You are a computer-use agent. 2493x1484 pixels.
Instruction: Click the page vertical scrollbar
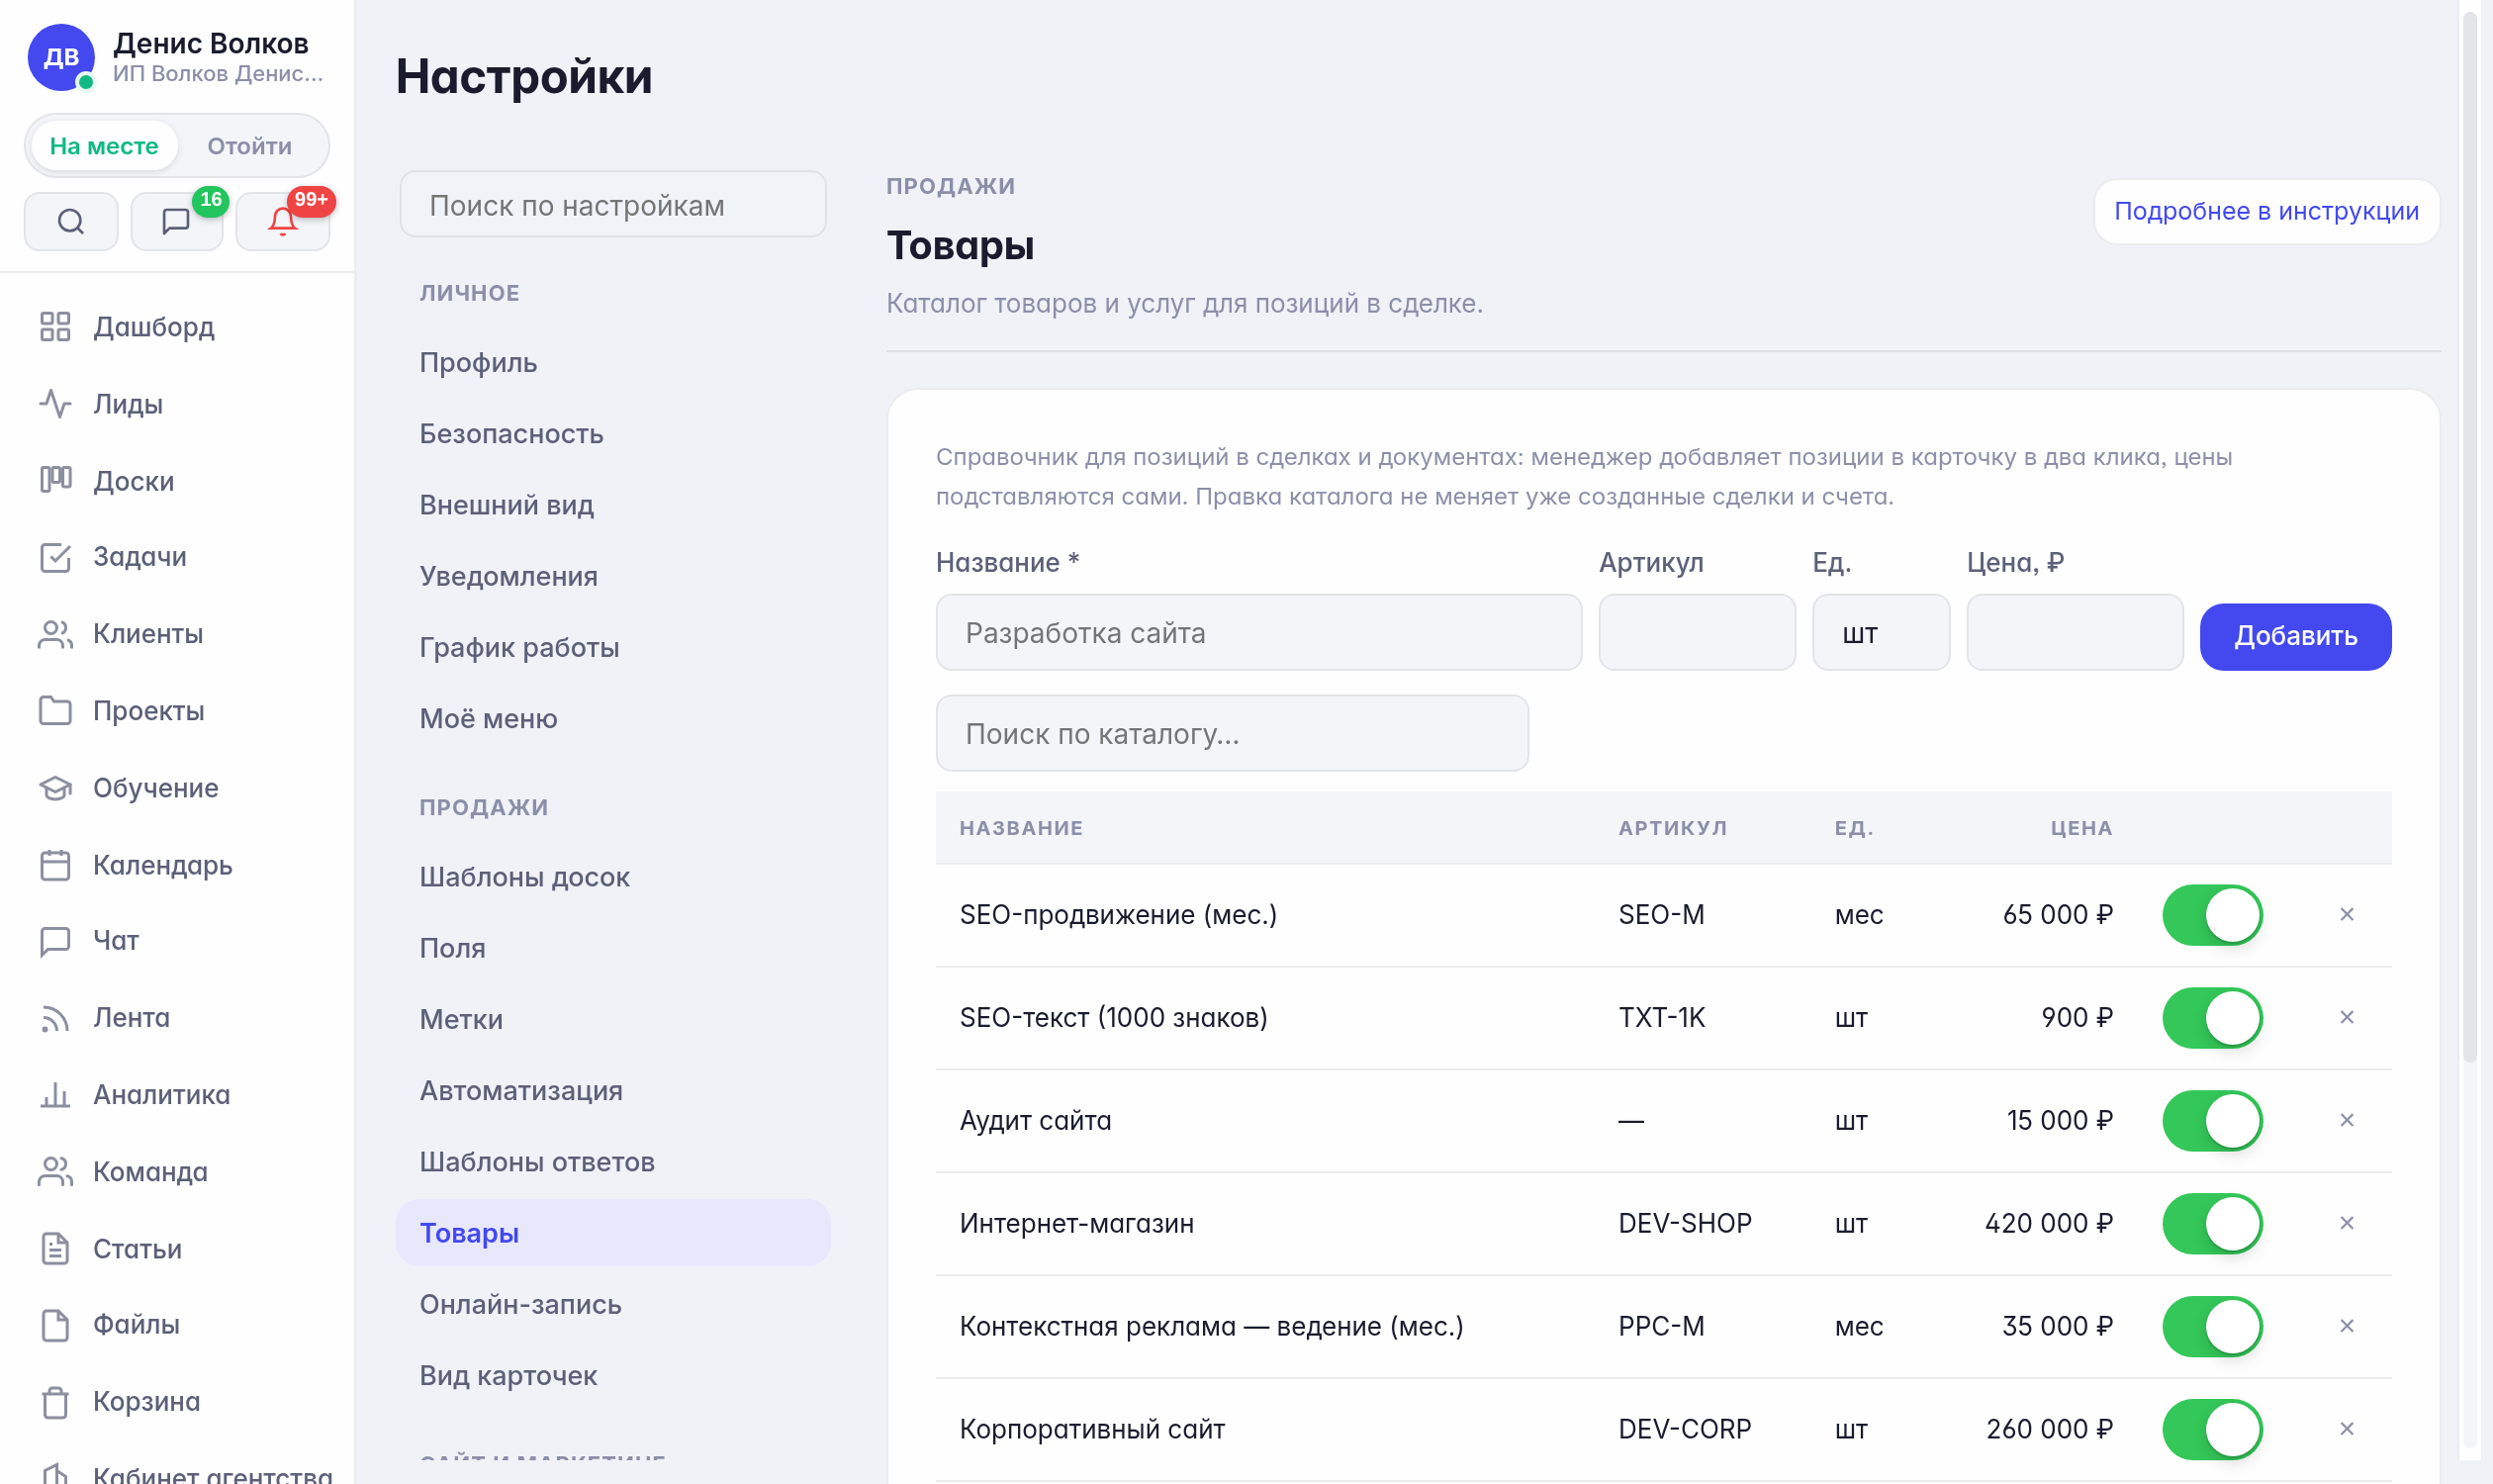[x=2470, y=540]
